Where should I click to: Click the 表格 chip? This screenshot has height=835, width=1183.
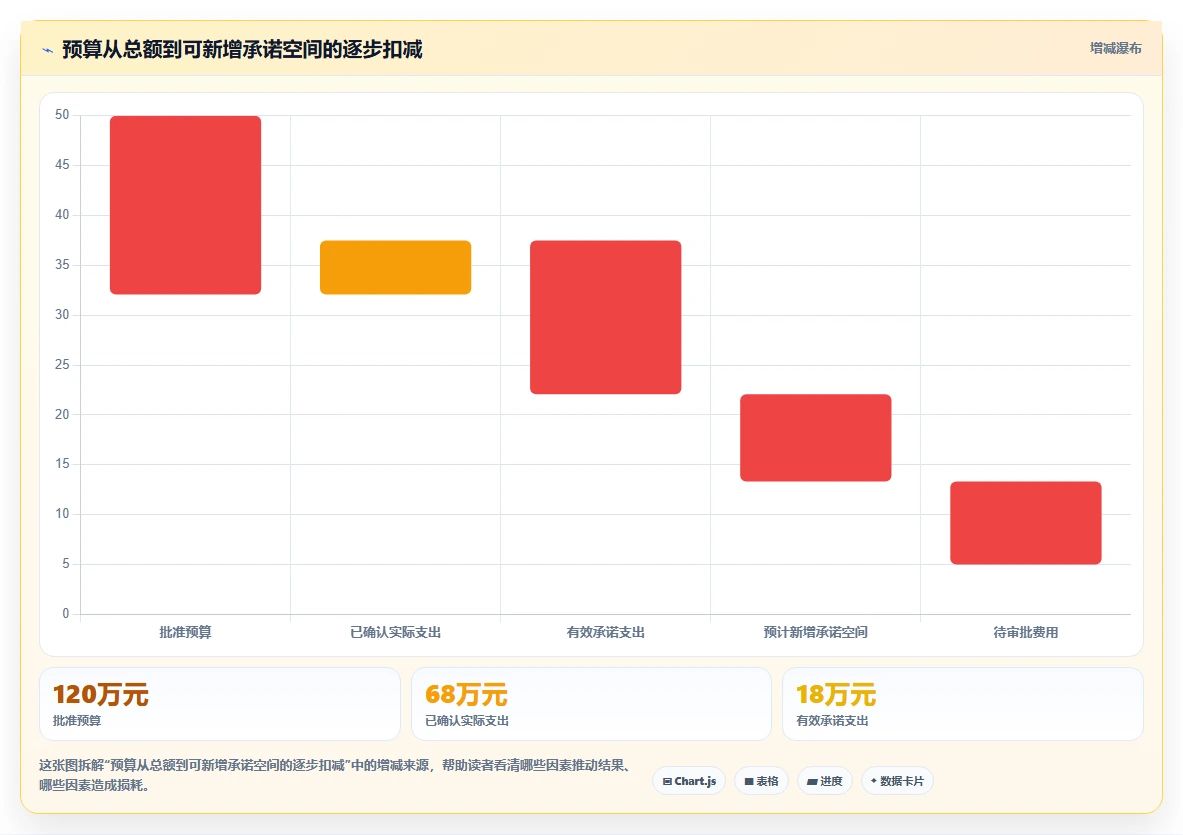click(x=761, y=781)
